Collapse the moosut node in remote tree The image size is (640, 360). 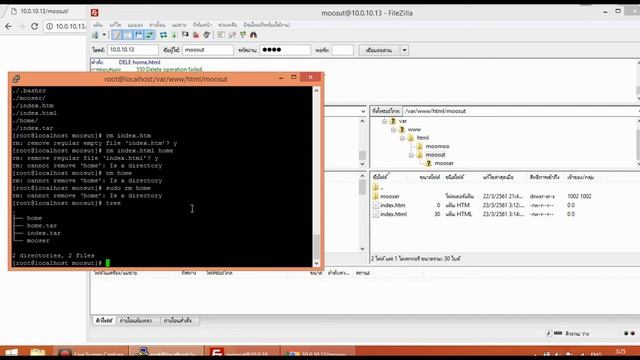(x=411, y=155)
